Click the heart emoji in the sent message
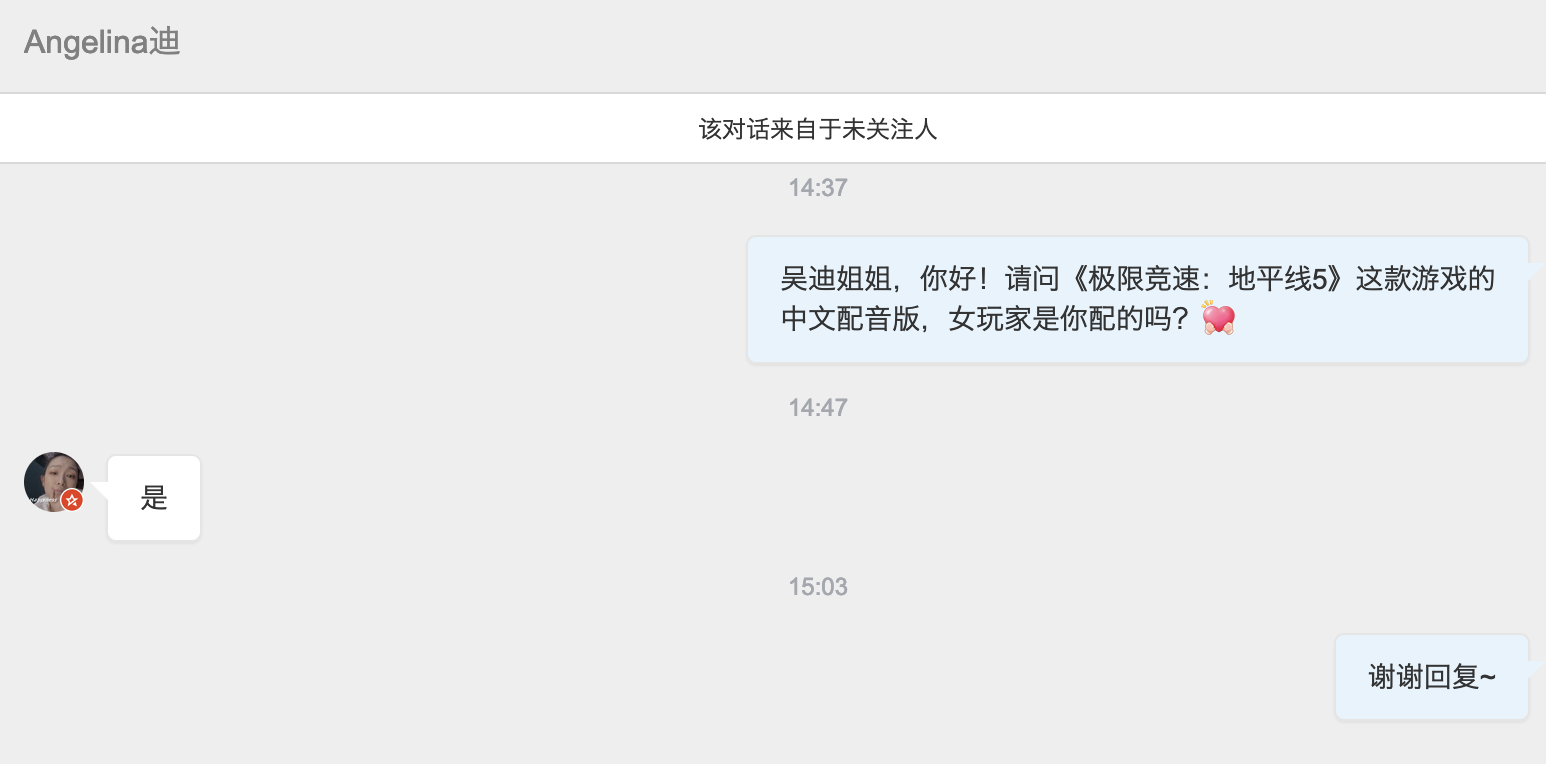The image size is (1546, 764). point(1218,318)
